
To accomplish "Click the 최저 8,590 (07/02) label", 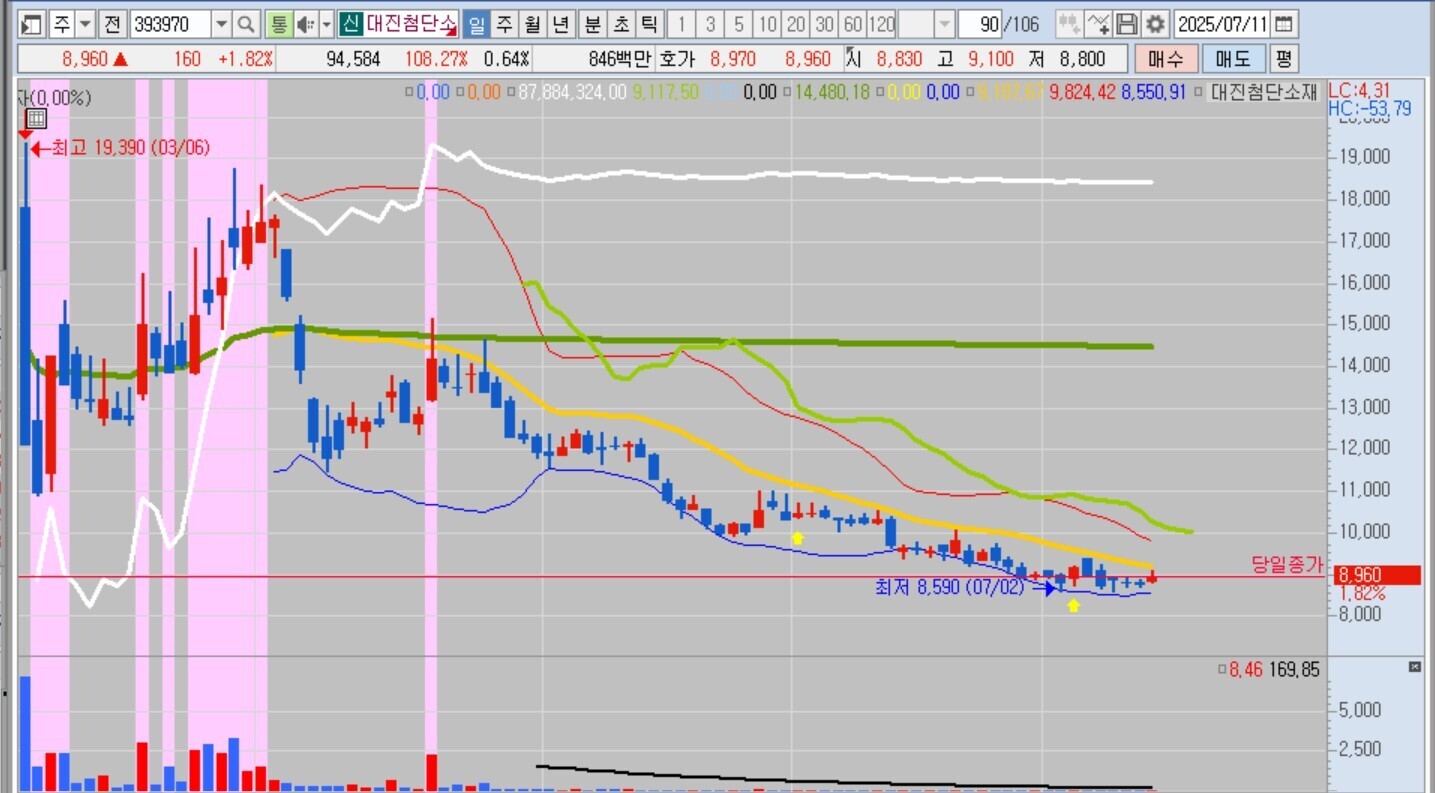I will pos(949,587).
